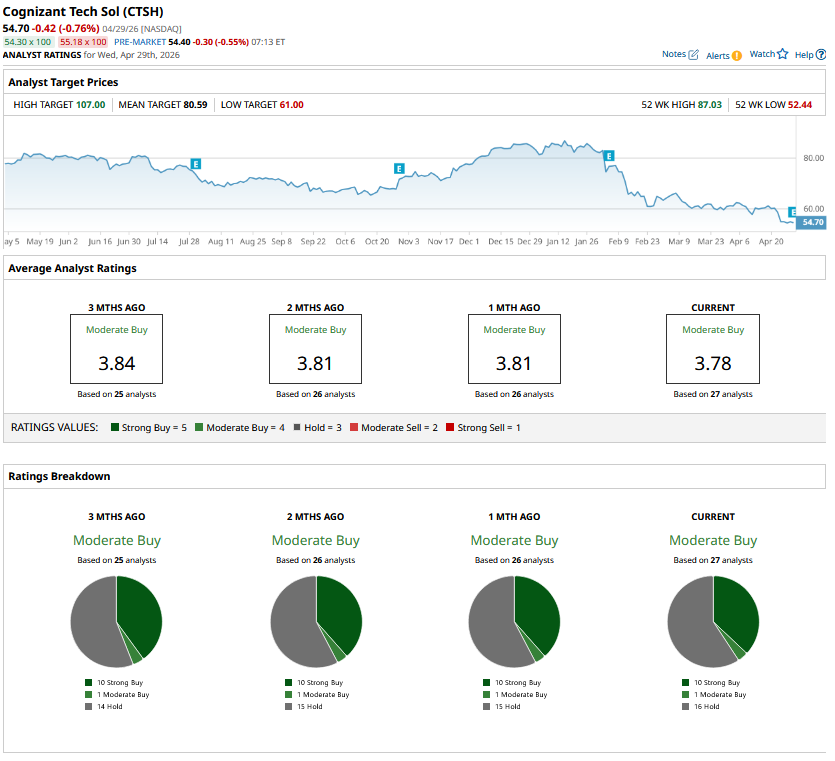
Task: Select the Current rating box showing 3.78
Action: point(713,349)
